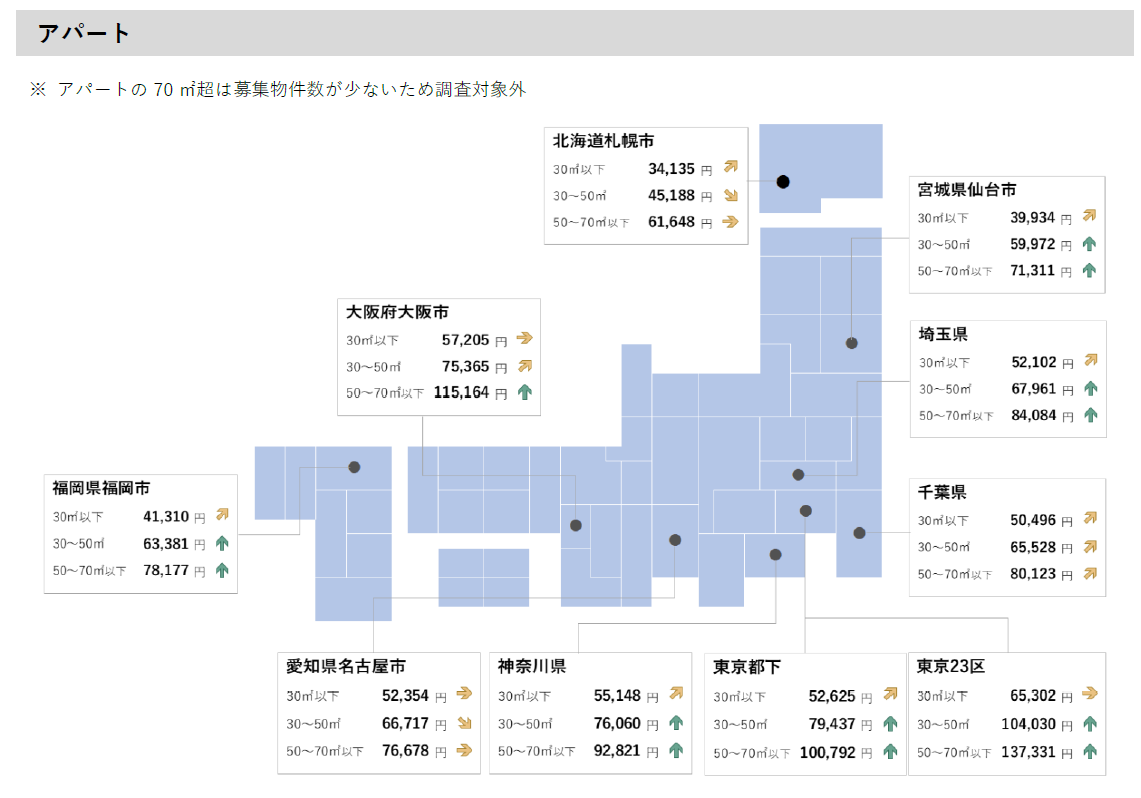Click the 100,792 rent value
Viewport: 1141px width, 798px height.
(827, 752)
